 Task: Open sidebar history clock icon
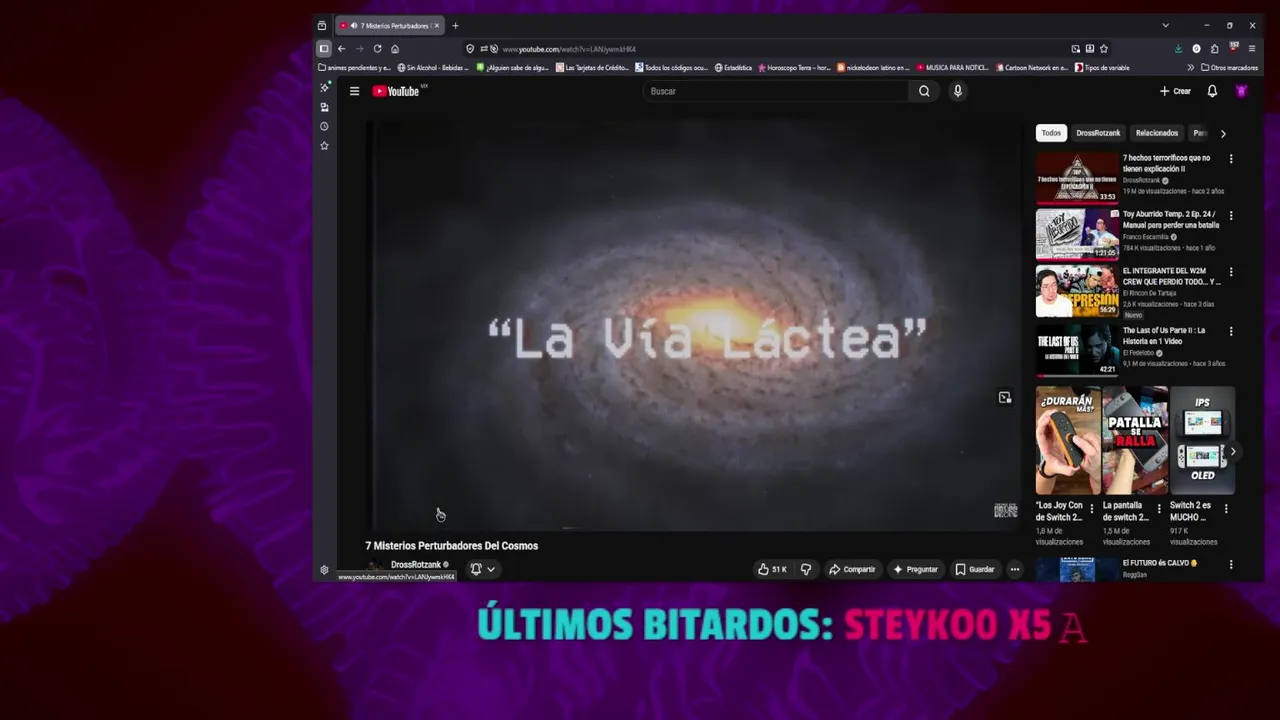click(x=324, y=127)
